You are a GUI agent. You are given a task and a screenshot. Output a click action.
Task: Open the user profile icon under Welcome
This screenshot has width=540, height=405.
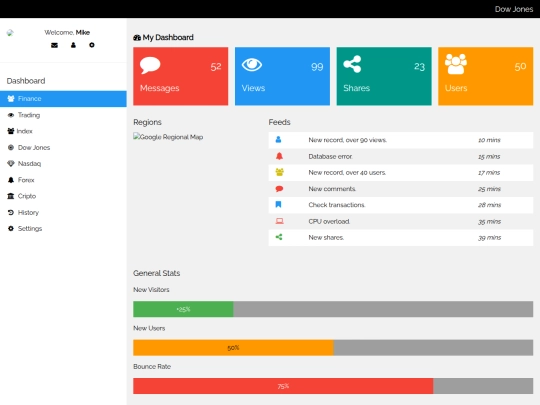(73, 45)
